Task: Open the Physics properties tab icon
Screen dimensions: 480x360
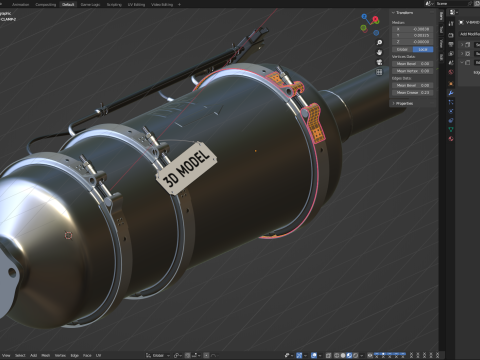Action: [451, 111]
